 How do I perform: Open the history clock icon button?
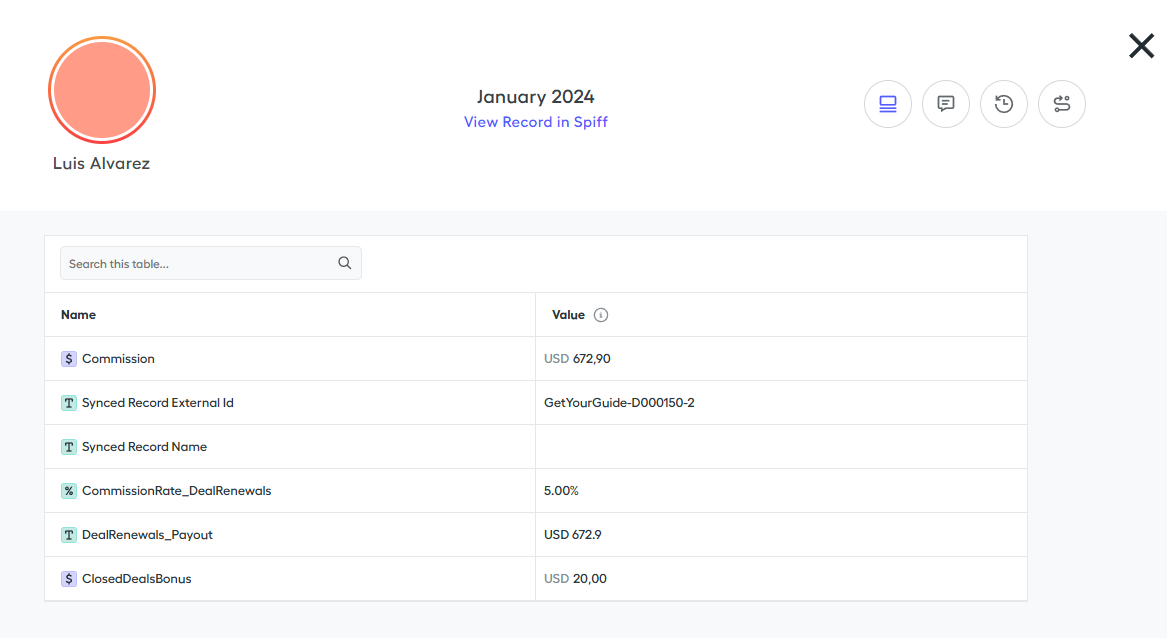point(1004,104)
